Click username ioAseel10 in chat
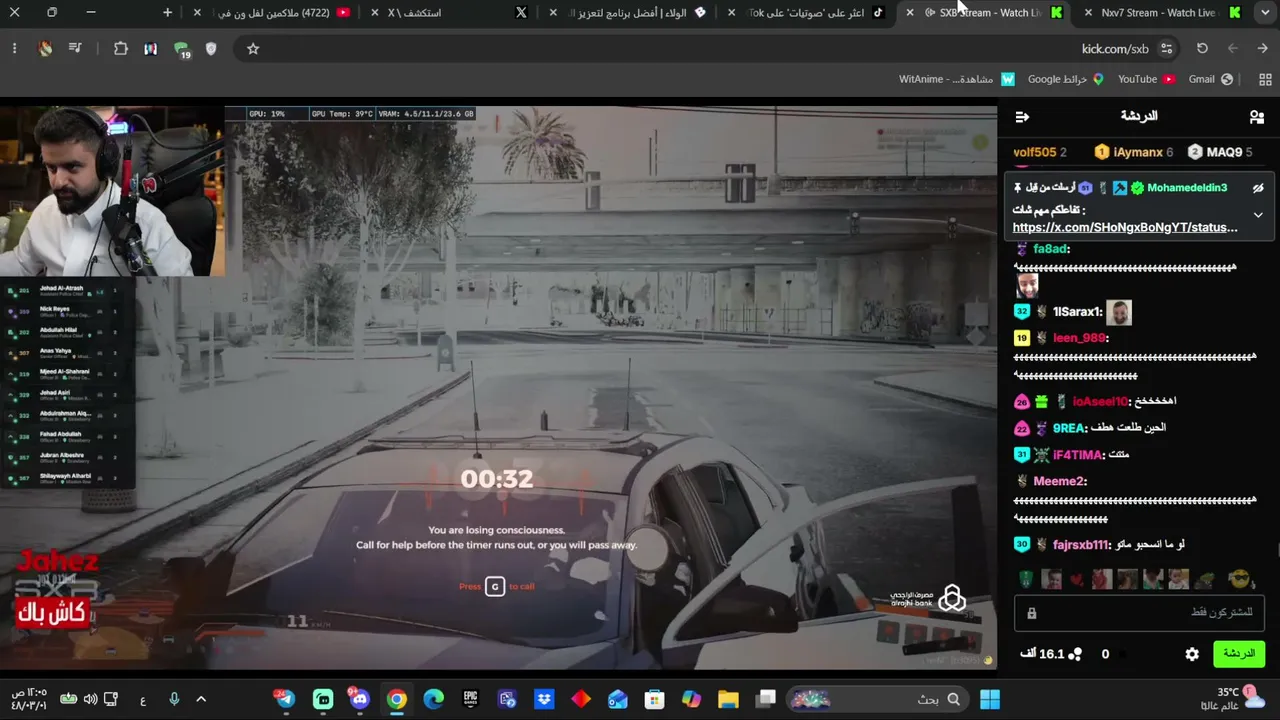The height and width of the screenshot is (720, 1280). 1100,402
